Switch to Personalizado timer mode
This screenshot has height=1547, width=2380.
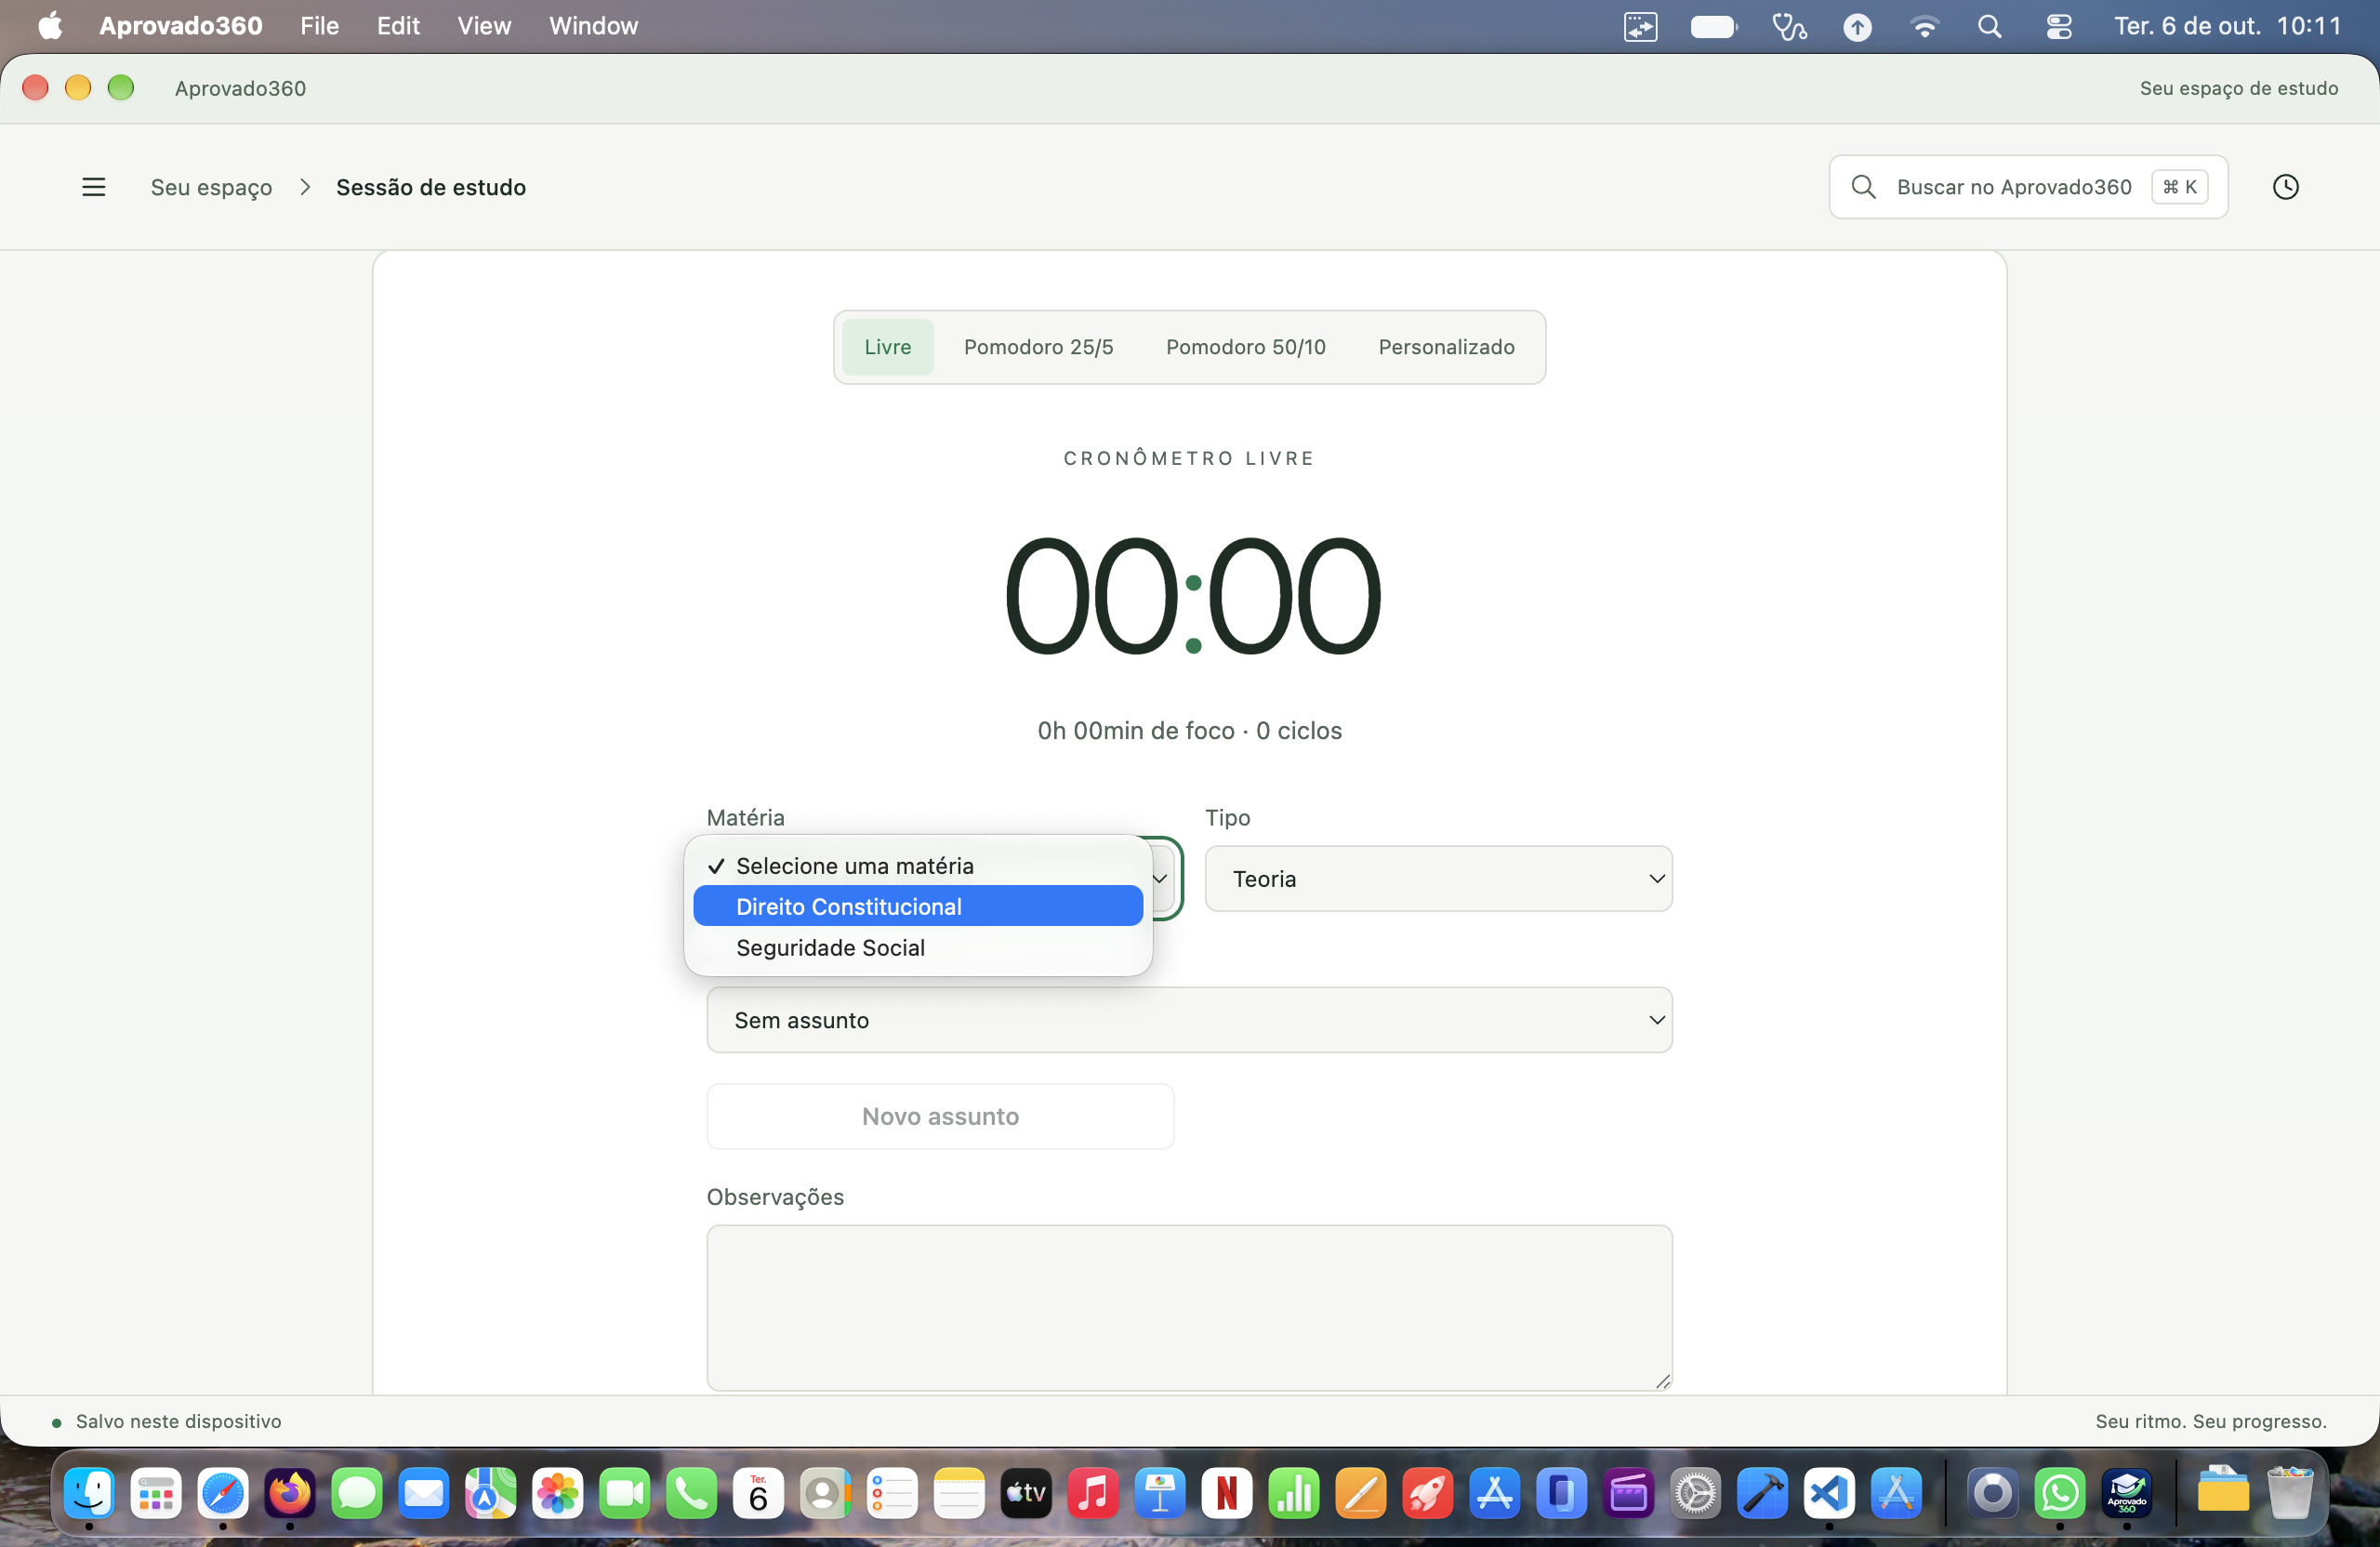(x=1446, y=347)
